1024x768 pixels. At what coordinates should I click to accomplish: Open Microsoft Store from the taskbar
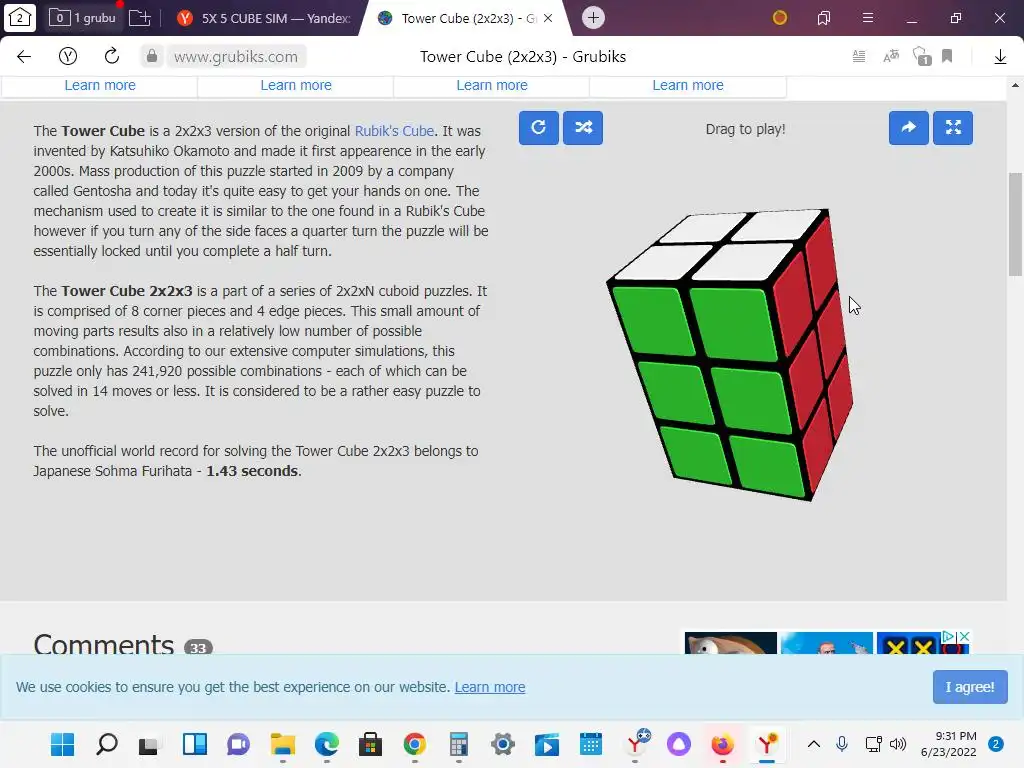(x=370, y=744)
